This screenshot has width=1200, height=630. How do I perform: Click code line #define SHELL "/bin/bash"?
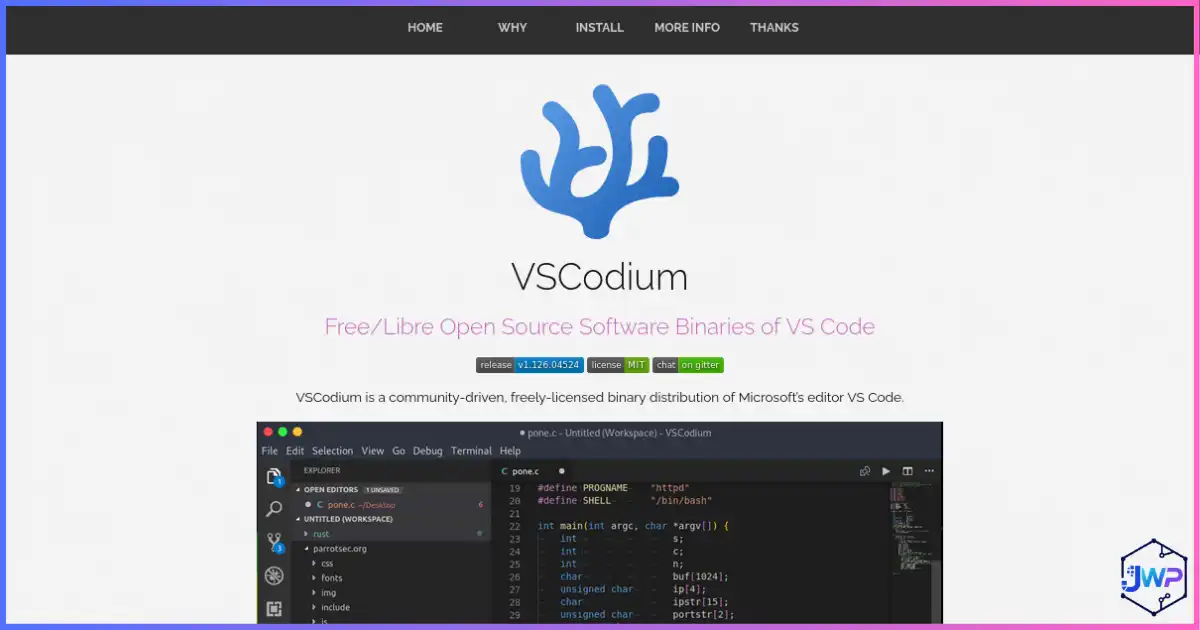[625, 500]
